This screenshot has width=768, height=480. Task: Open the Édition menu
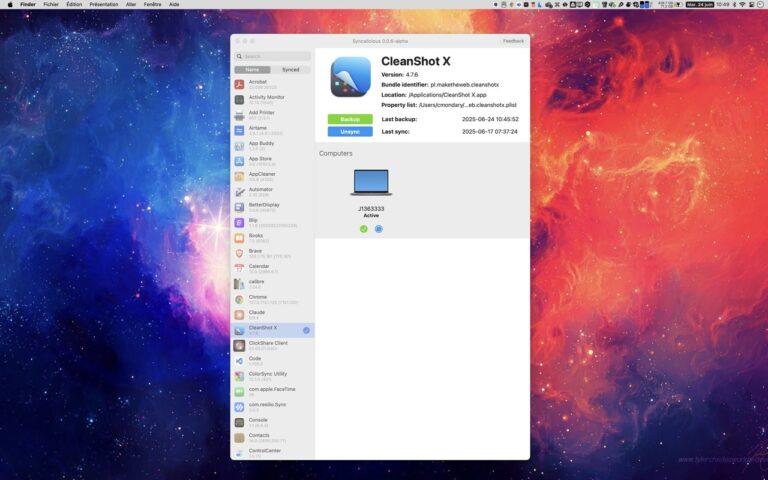(74, 4)
